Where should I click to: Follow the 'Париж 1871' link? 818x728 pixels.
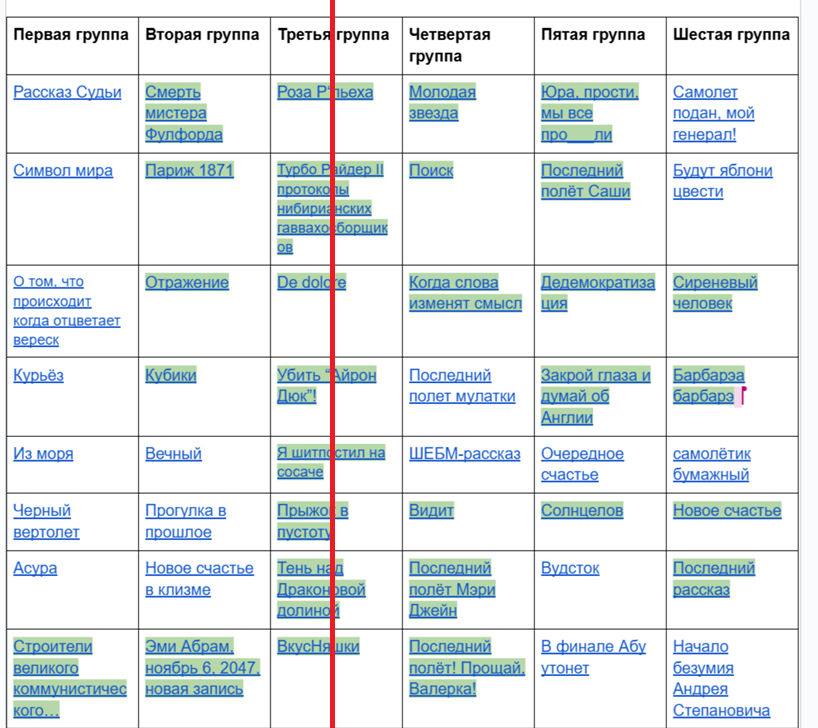click(189, 171)
